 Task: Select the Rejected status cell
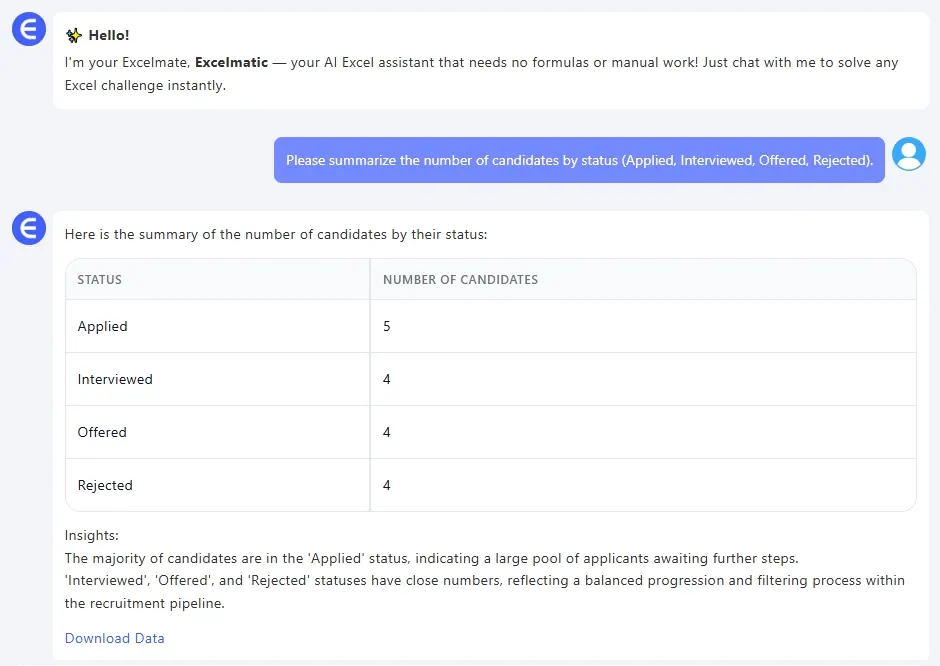tap(105, 485)
